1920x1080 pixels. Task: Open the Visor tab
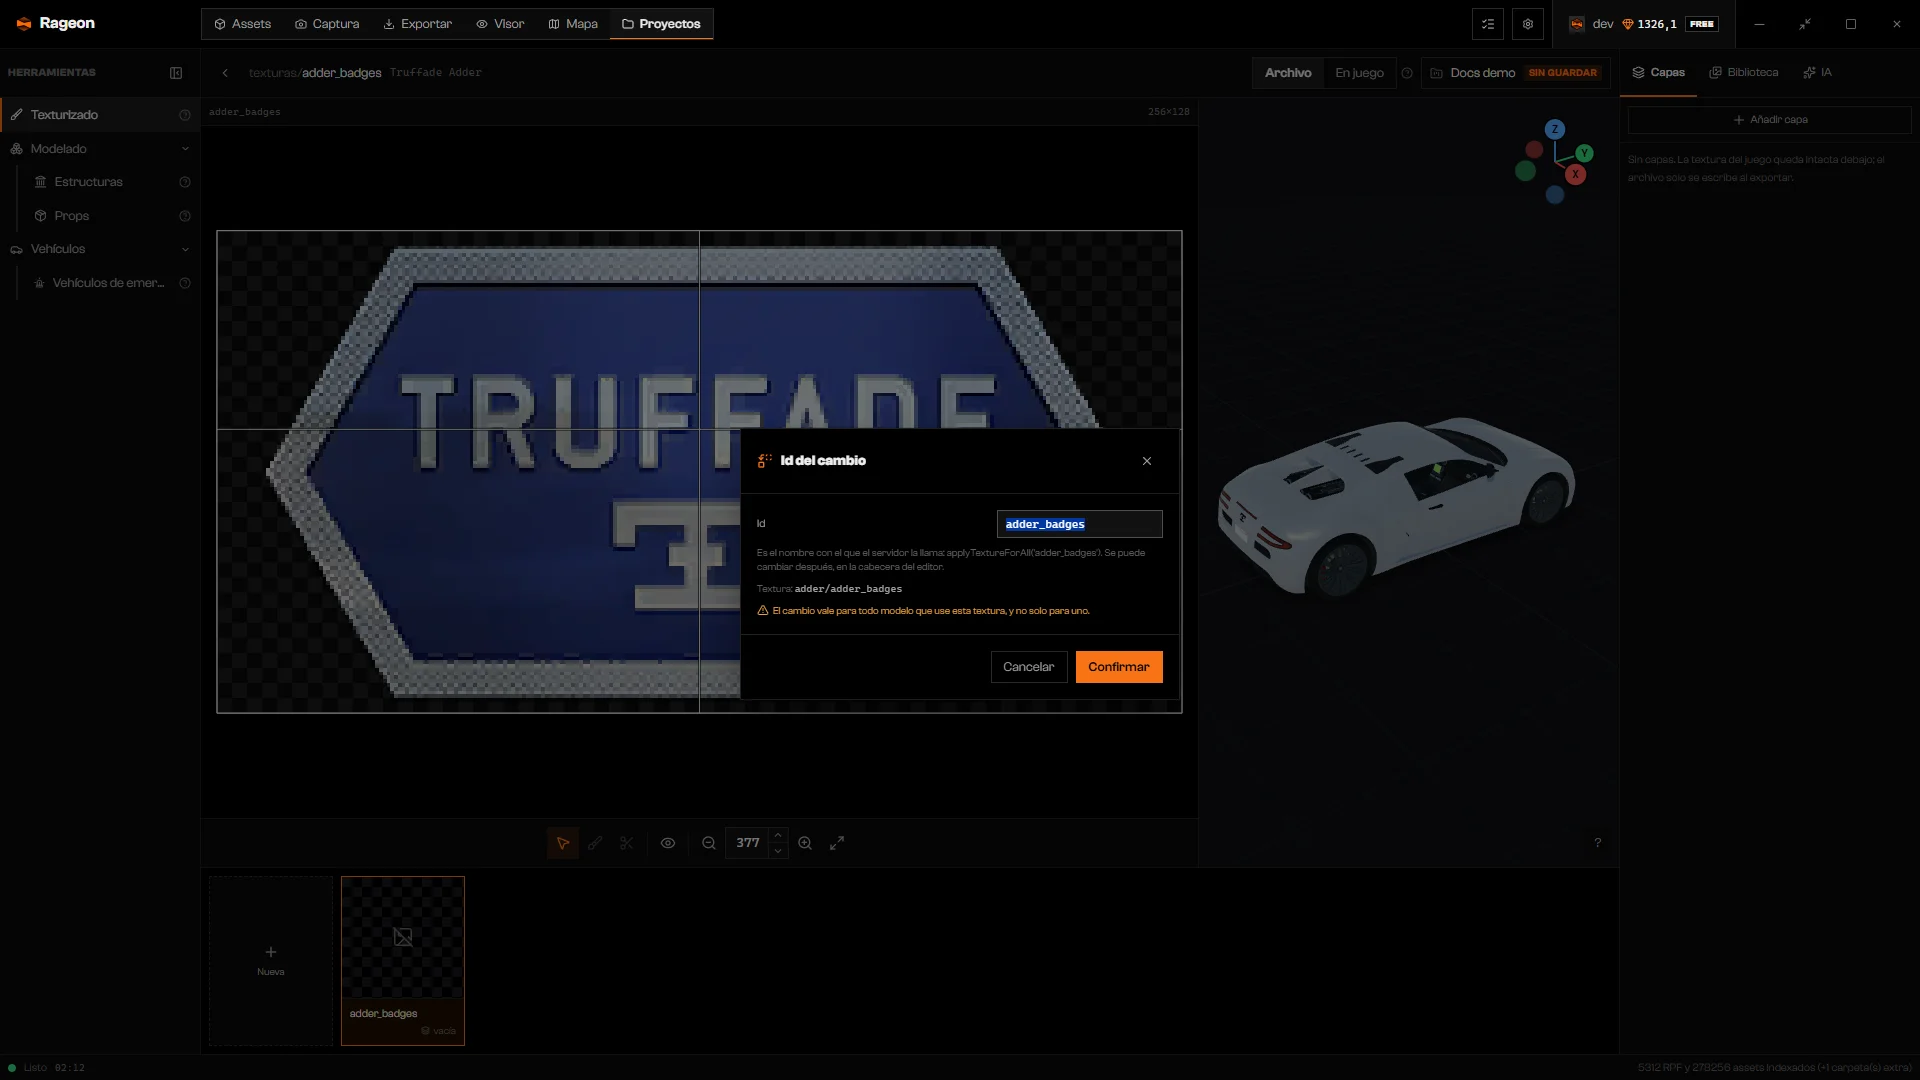(x=500, y=24)
